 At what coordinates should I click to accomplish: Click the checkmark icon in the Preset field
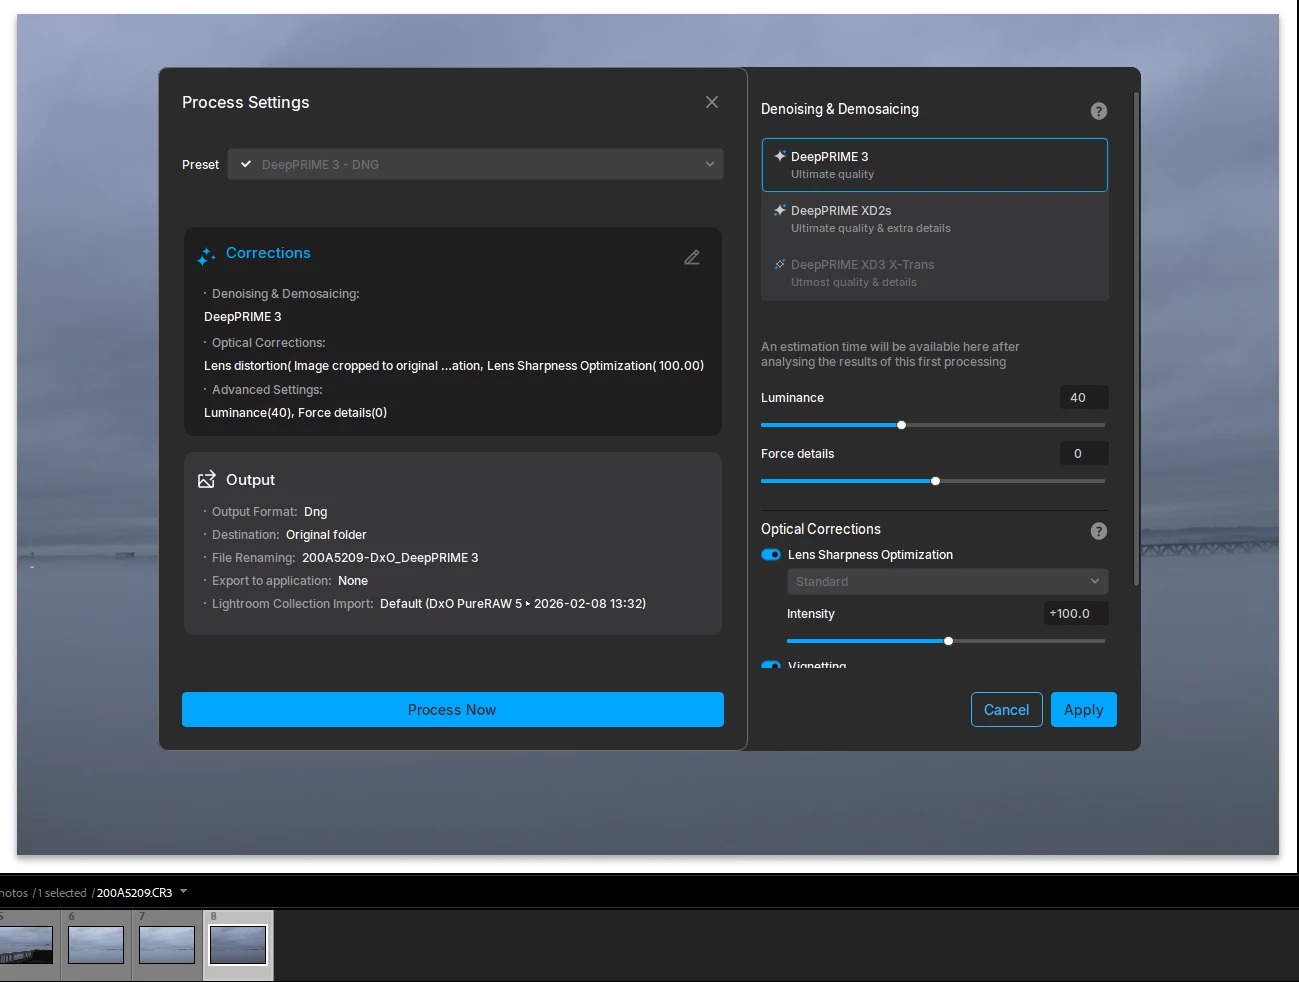(245, 164)
